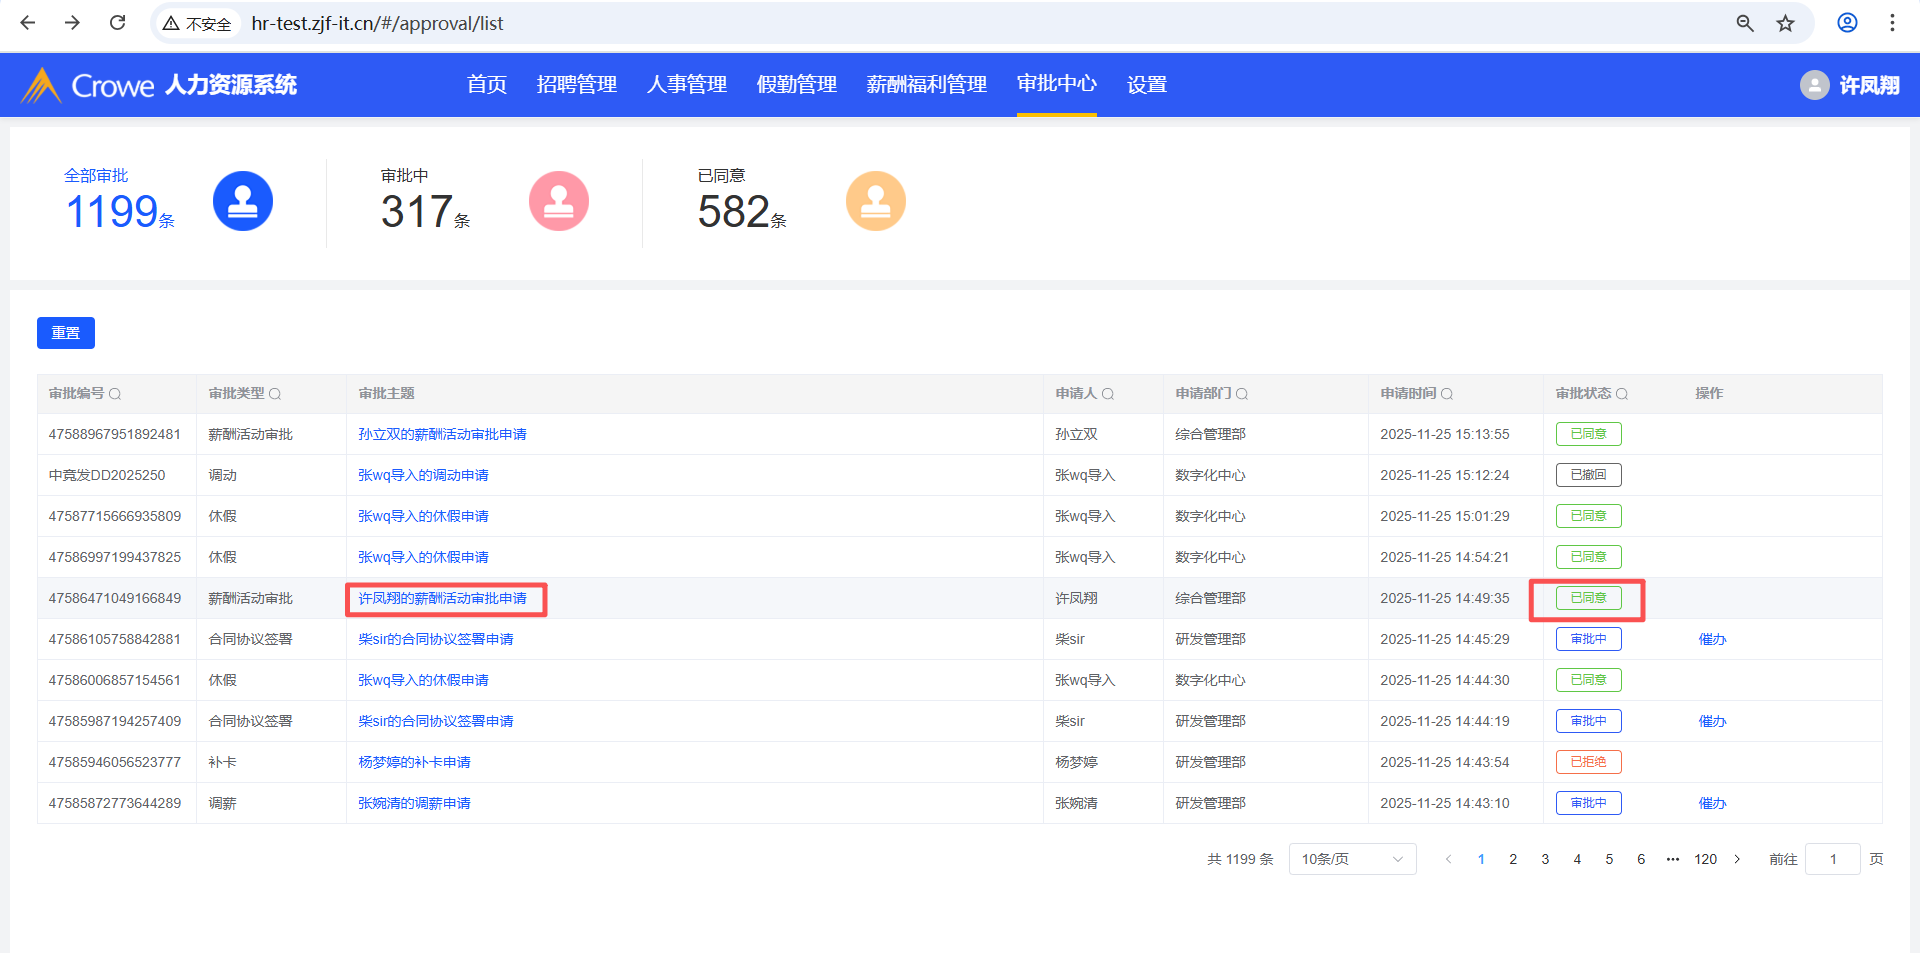
Task: Click the search icon beside 申请时间 column
Action: click(1447, 394)
